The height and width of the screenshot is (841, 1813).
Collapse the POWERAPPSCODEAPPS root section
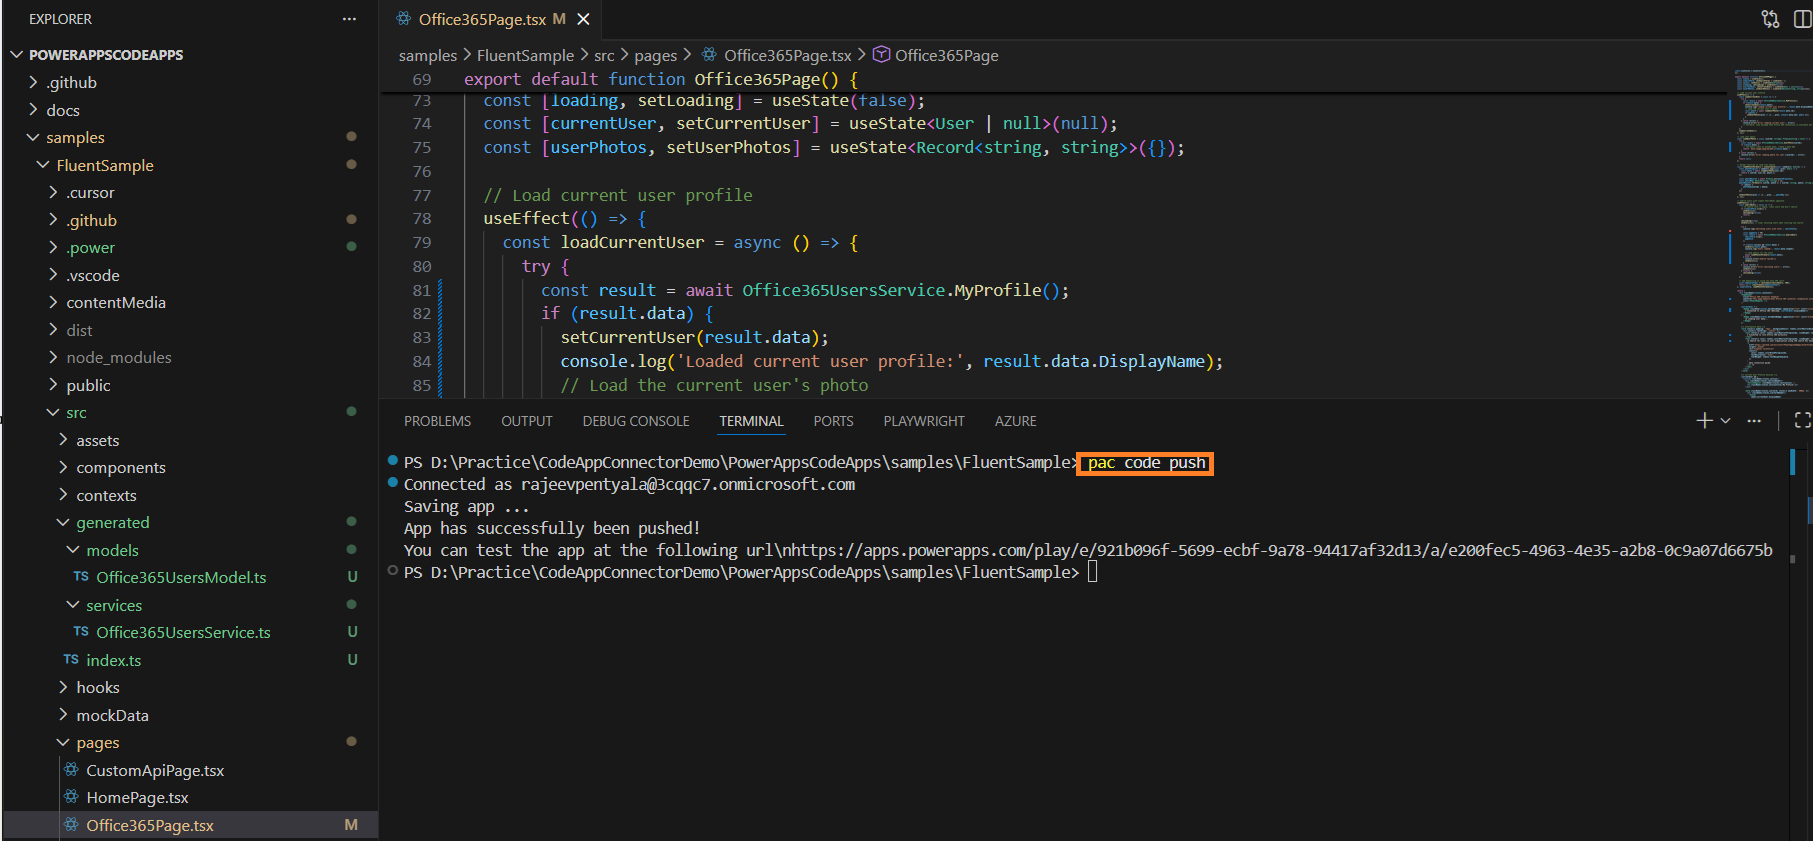[105, 55]
